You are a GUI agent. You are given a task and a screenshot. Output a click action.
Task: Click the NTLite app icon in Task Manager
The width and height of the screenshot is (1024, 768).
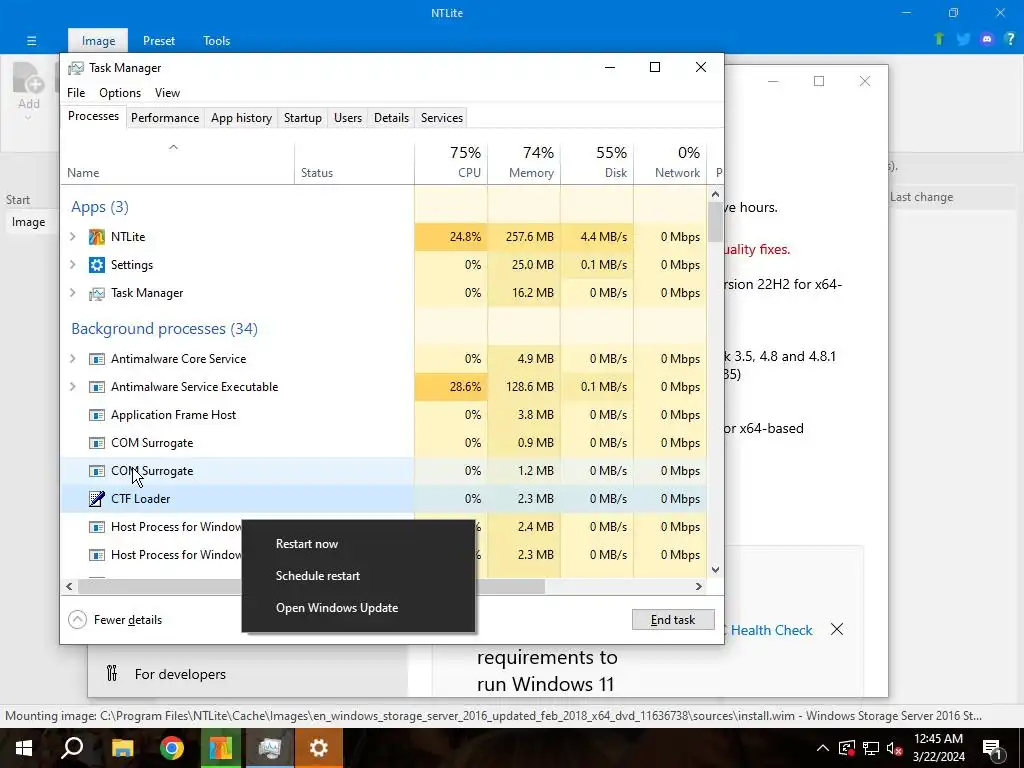click(x=97, y=236)
